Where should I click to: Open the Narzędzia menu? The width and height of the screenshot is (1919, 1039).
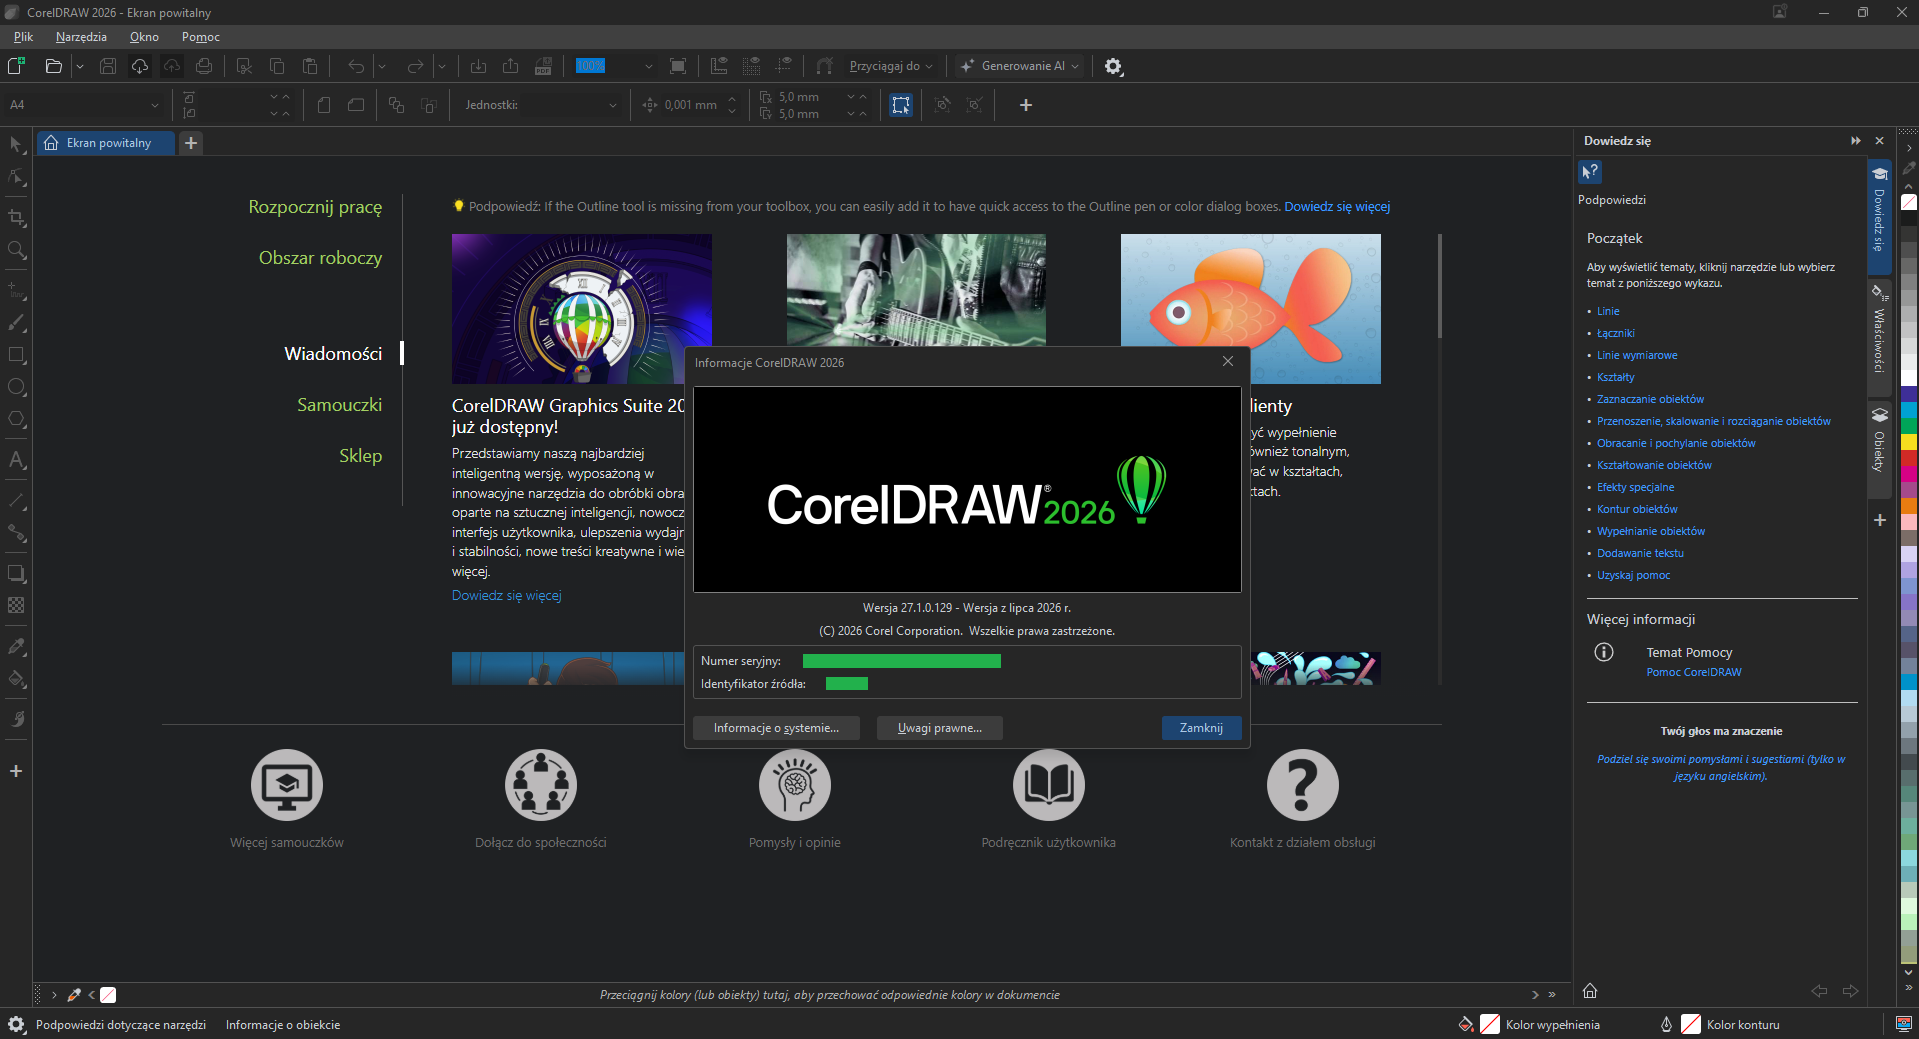pyautogui.click(x=81, y=37)
